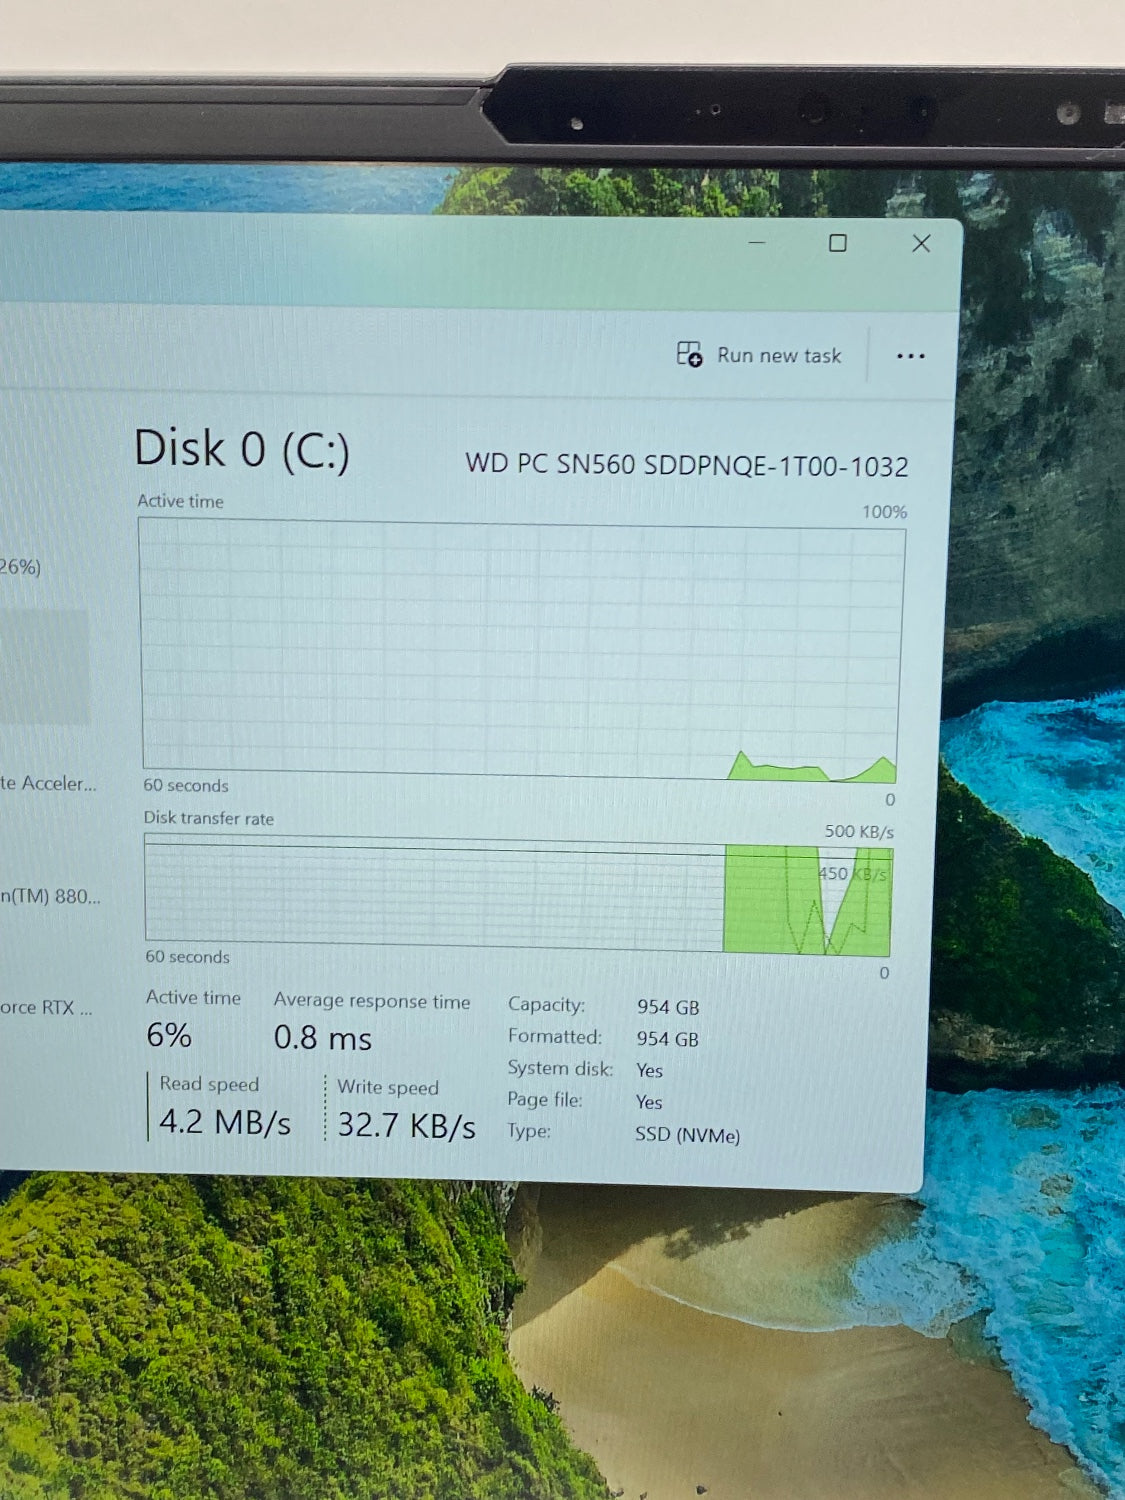Select the 'RTX' GPU sidebar entry
This screenshot has width=1125, height=1500.
point(46,1007)
